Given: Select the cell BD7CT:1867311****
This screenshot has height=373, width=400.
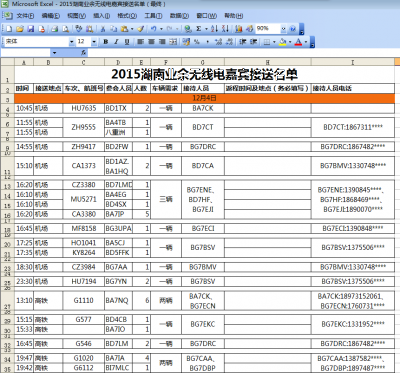Looking at the screenshot, I should tap(353, 127).
